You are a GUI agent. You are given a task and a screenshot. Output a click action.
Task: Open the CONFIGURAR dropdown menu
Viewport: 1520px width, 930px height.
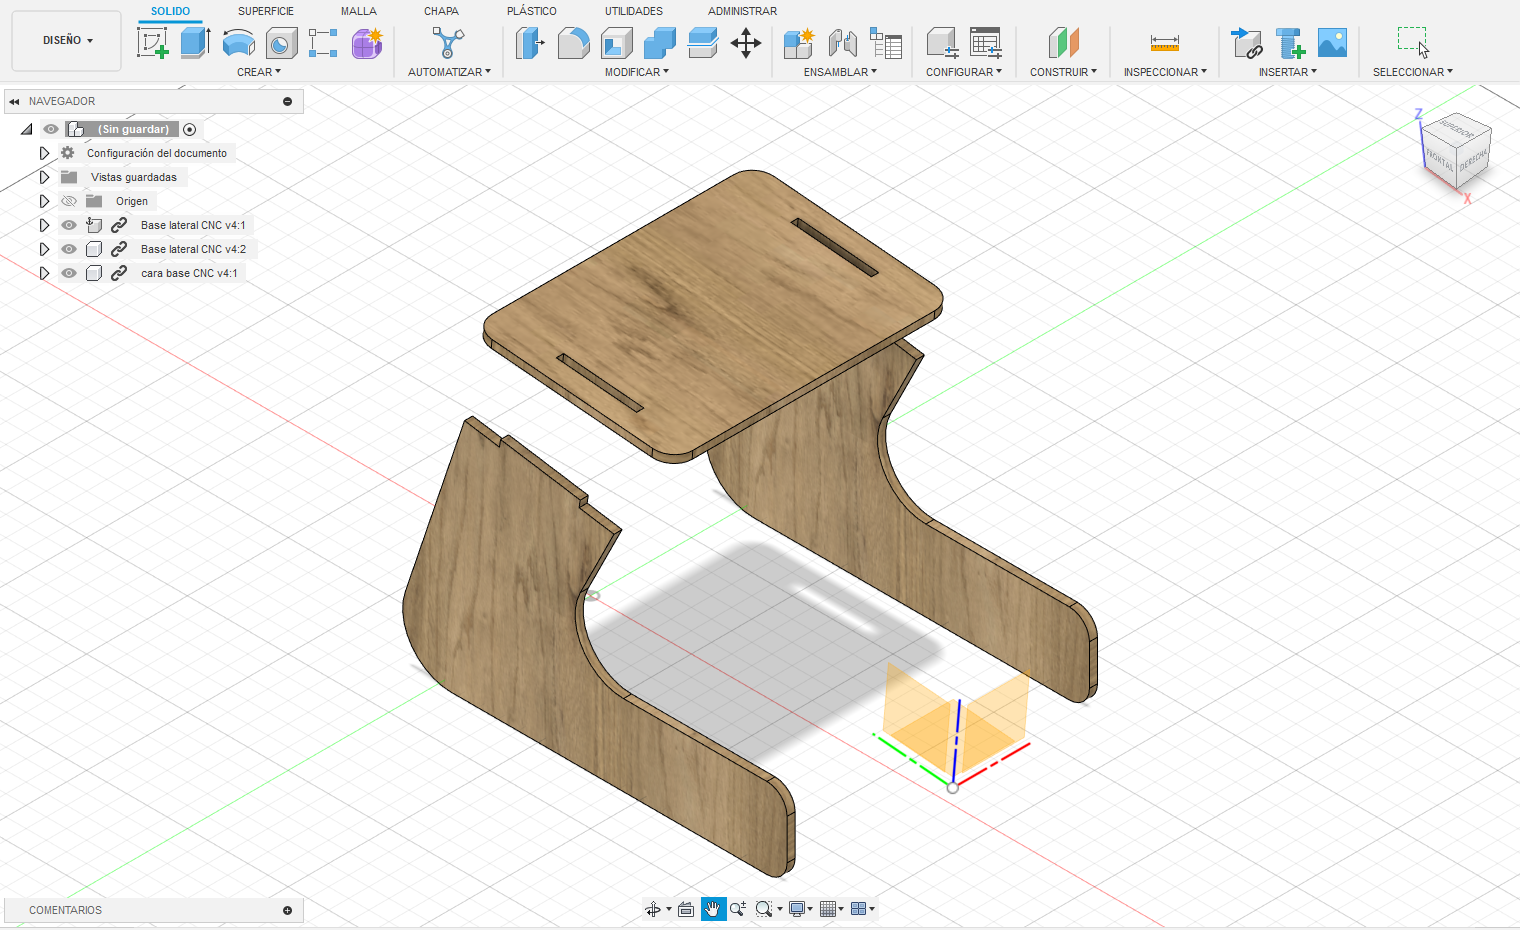(x=964, y=72)
